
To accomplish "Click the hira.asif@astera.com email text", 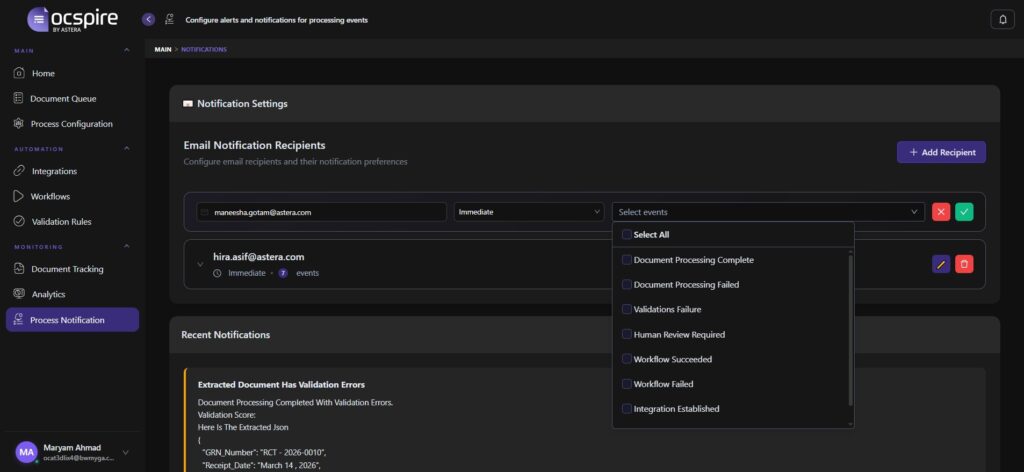I will click(x=259, y=257).
